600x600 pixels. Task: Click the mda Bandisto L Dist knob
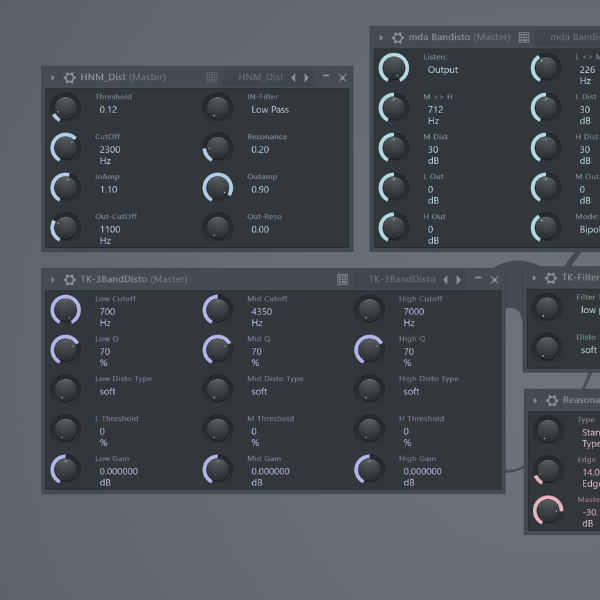[546, 108]
